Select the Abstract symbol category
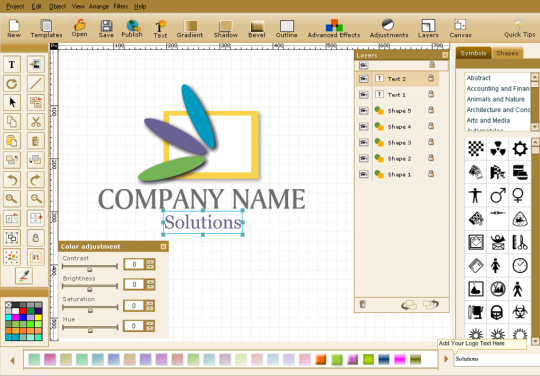The width and height of the screenshot is (540, 376). click(x=478, y=78)
